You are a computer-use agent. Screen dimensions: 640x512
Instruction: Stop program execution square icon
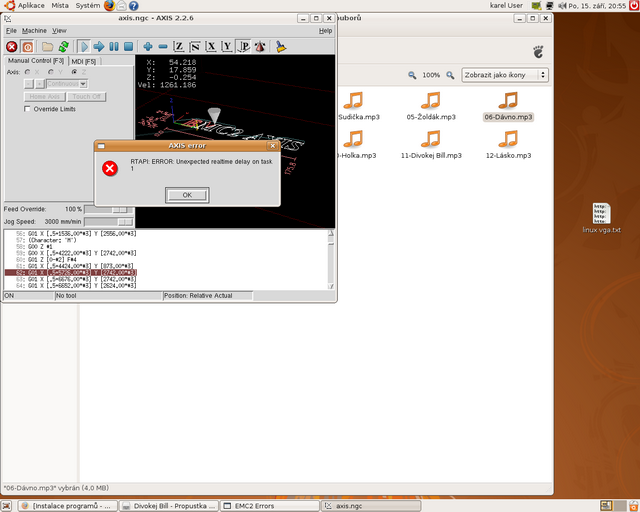[x=129, y=46]
